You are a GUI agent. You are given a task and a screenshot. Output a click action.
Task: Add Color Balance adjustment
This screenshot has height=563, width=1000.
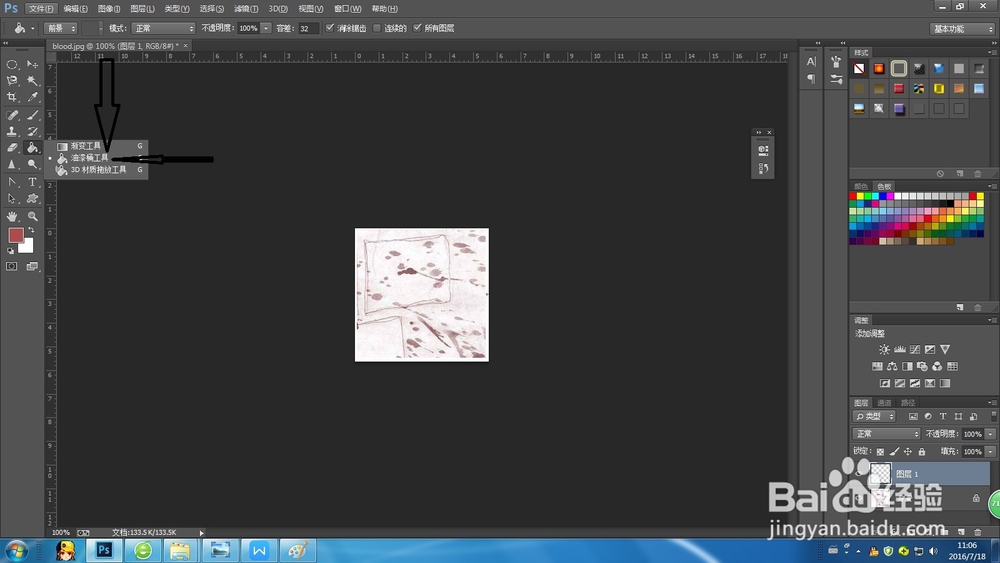pyautogui.click(x=892, y=366)
